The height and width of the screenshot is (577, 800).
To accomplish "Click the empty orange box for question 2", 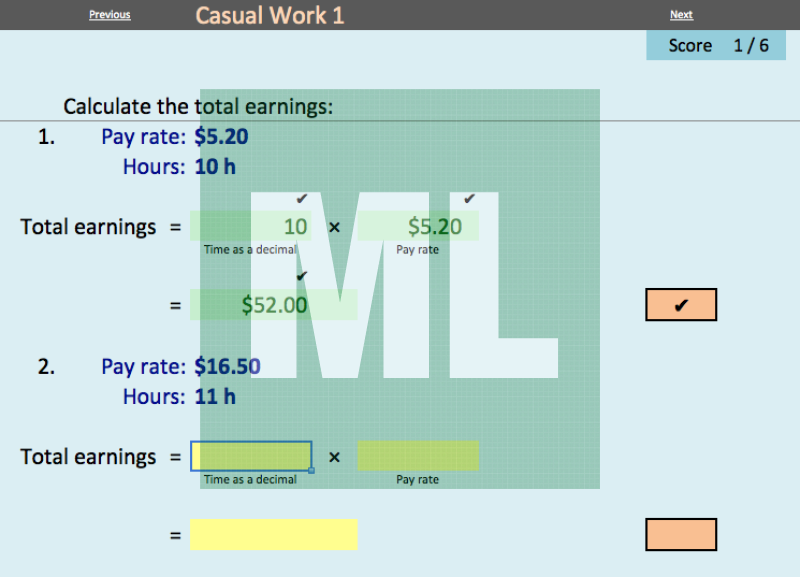I will pos(681,535).
